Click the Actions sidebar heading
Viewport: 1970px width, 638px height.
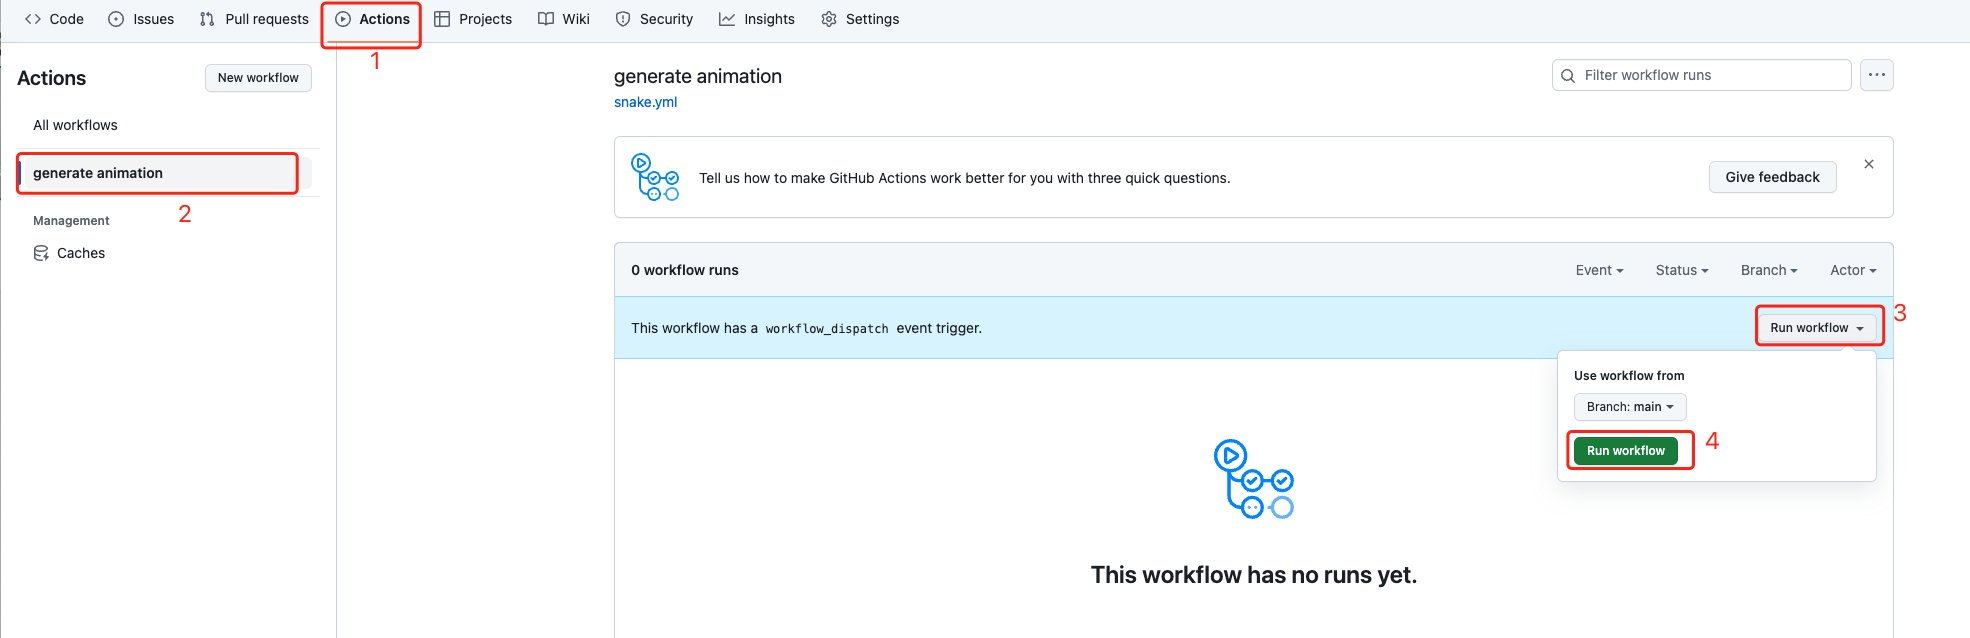(x=52, y=78)
